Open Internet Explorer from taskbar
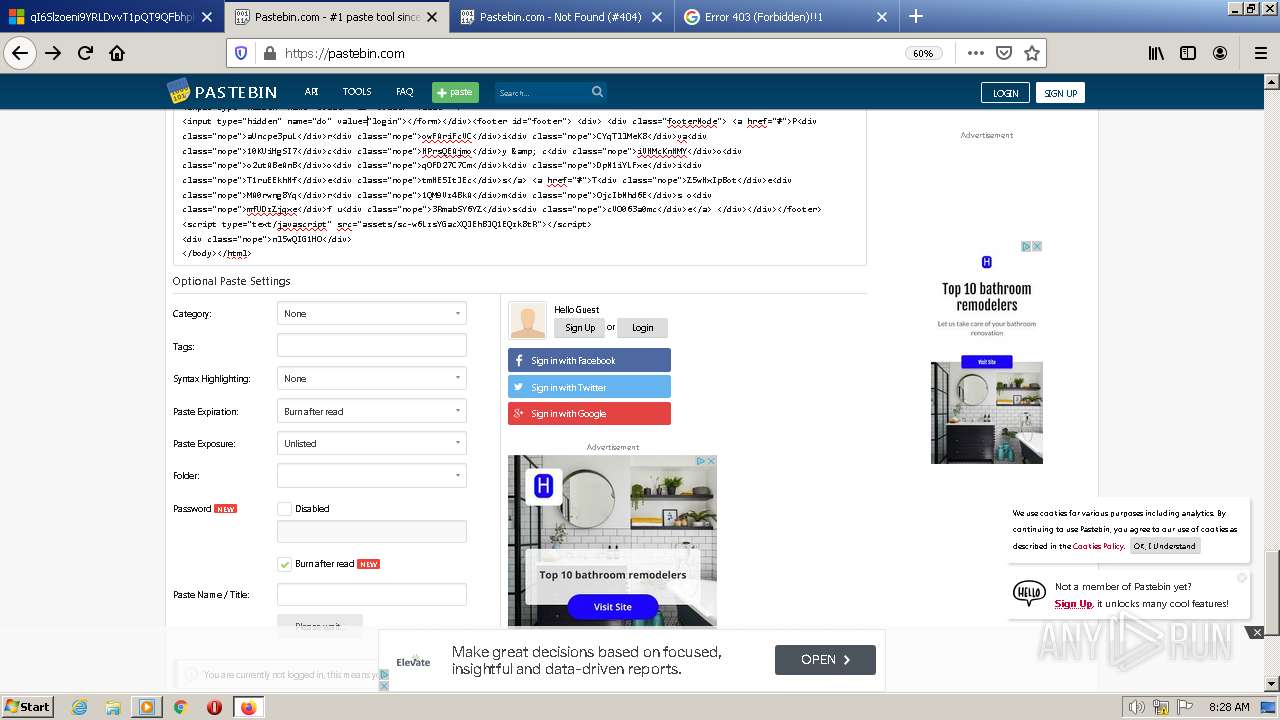1280x720 pixels. click(x=80, y=707)
